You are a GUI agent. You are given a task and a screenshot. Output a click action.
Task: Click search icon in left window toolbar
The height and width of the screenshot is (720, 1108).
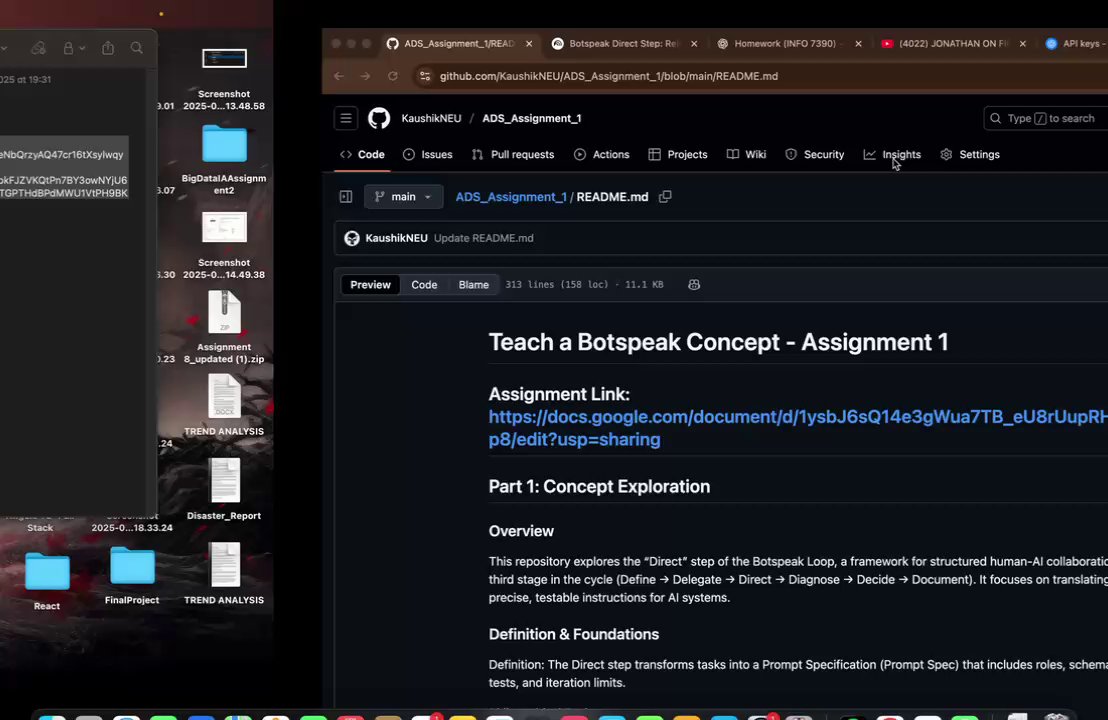(136, 48)
